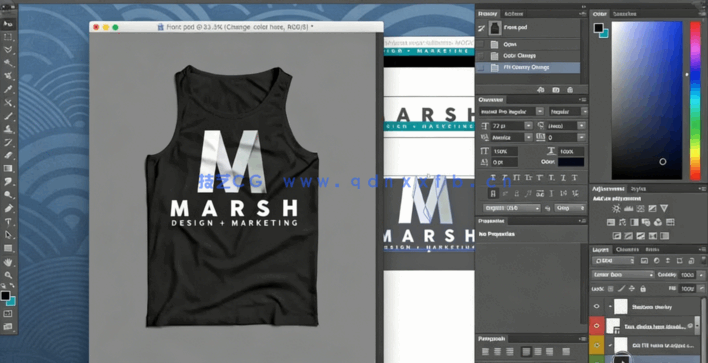Add a Photo Filter adjustment
The height and width of the screenshot is (363, 708).
646,222
